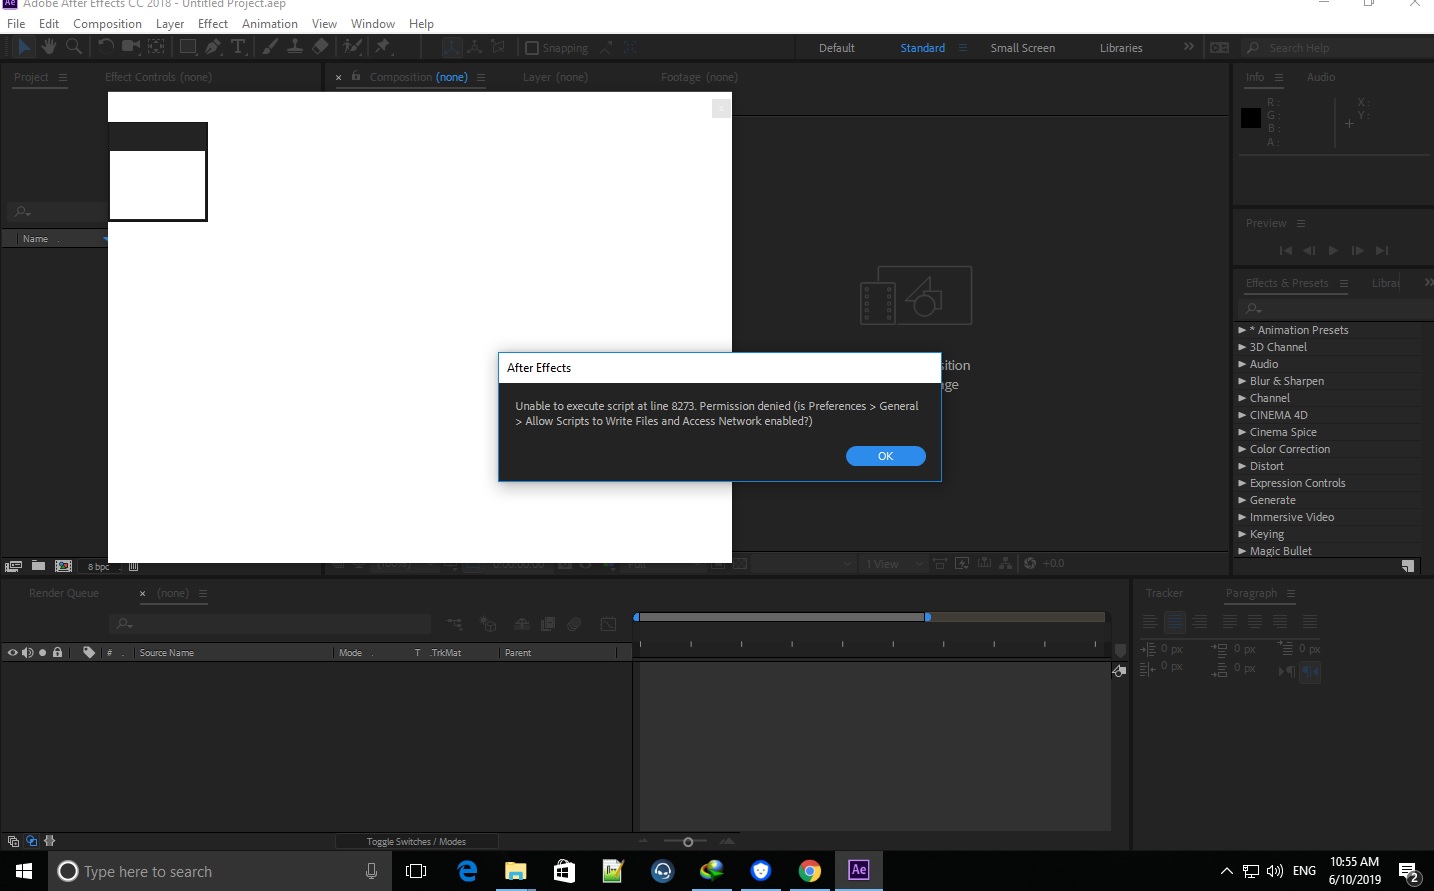Toggle the lock column in timeline
The image size is (1434, 891).
[x=57, y=652]
